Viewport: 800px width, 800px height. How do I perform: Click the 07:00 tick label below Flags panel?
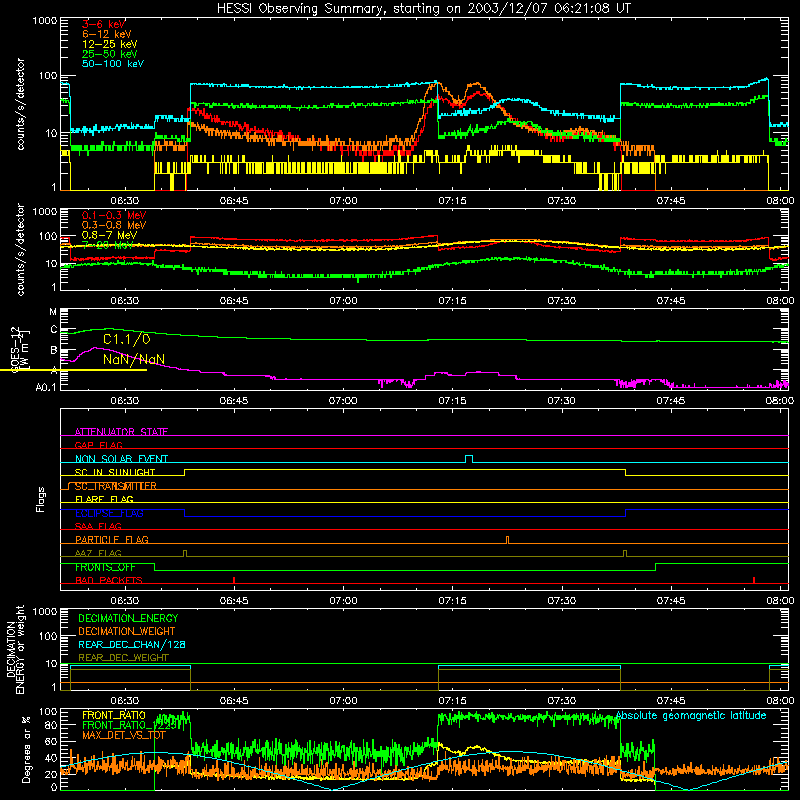coord(343,601)
